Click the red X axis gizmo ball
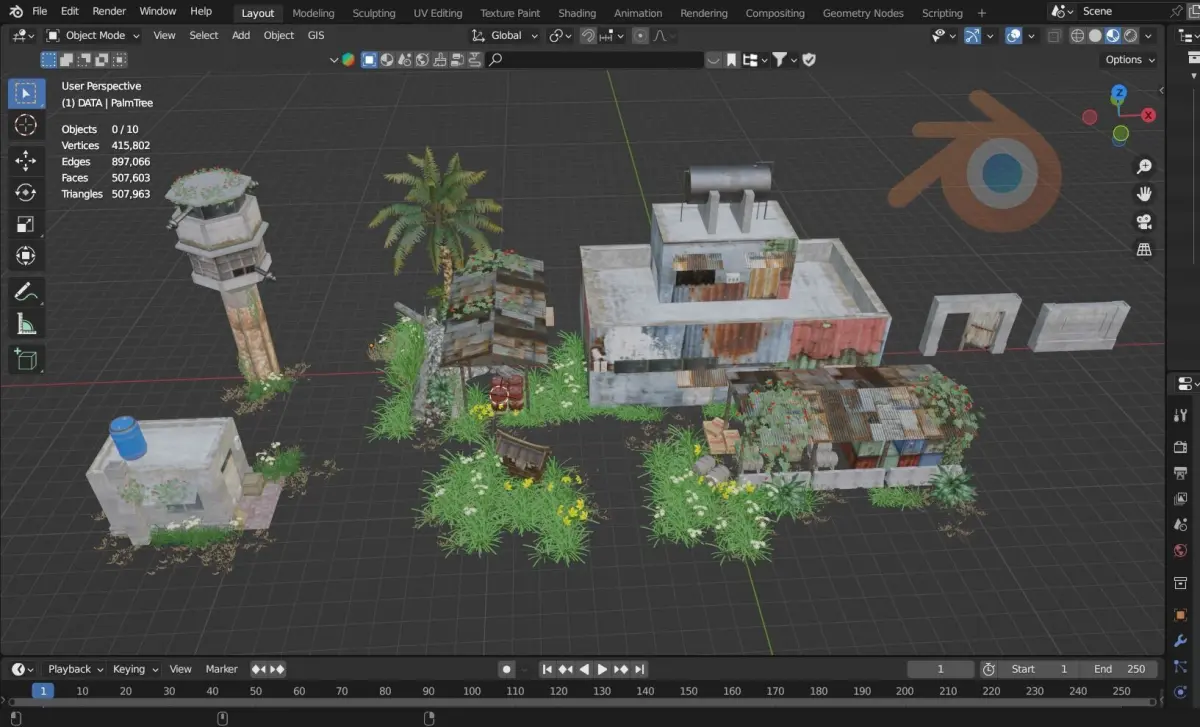This screenshot has width=1200, height=727. pos(1149,115)
